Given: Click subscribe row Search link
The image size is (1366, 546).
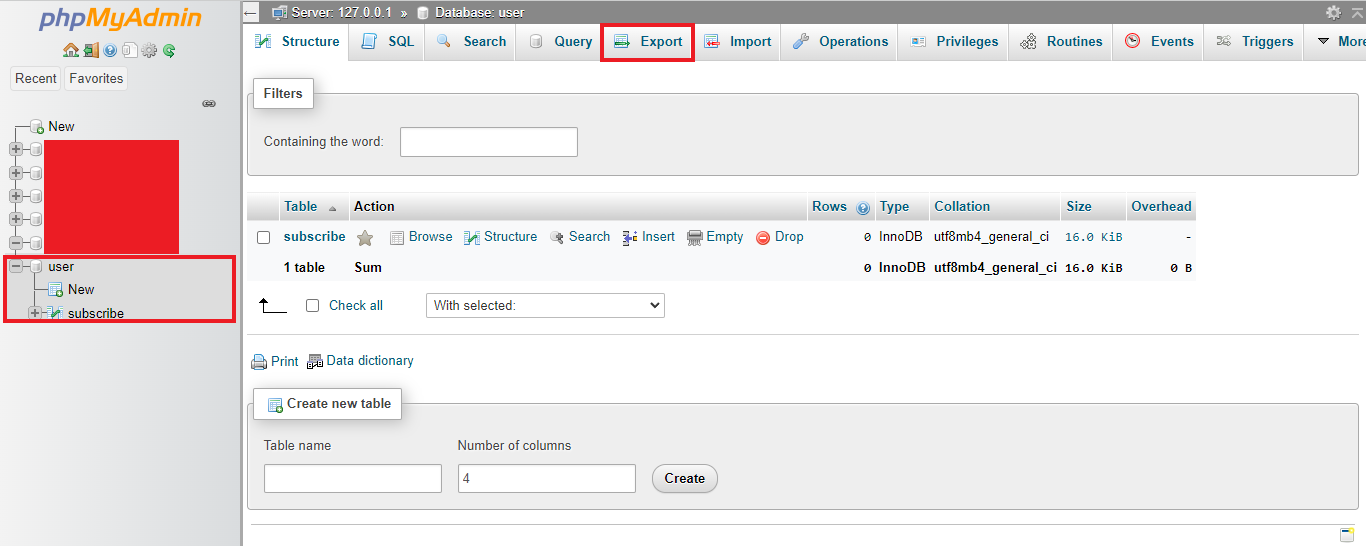Looking at the screenshot, I should point(580,237).
